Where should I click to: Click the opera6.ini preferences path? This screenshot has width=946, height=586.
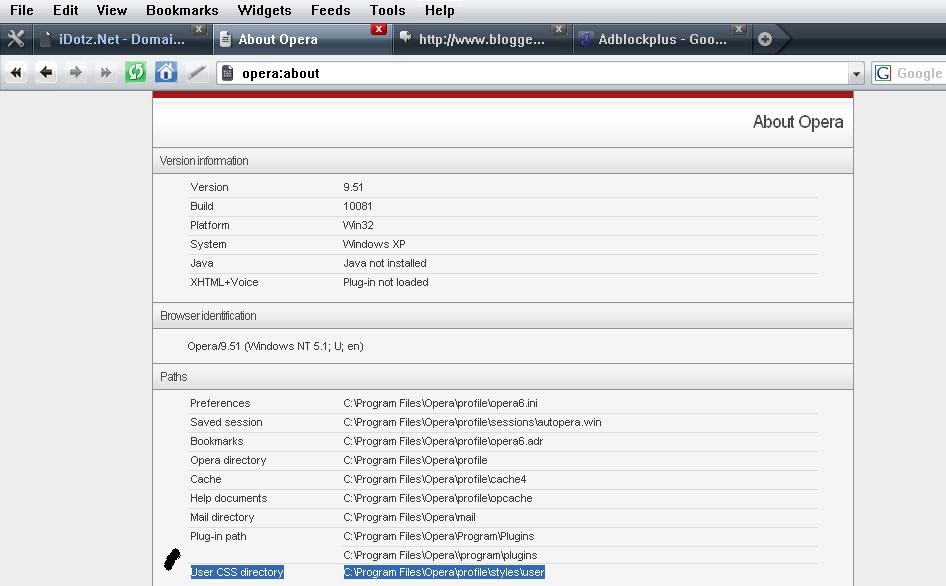[440, 403]
